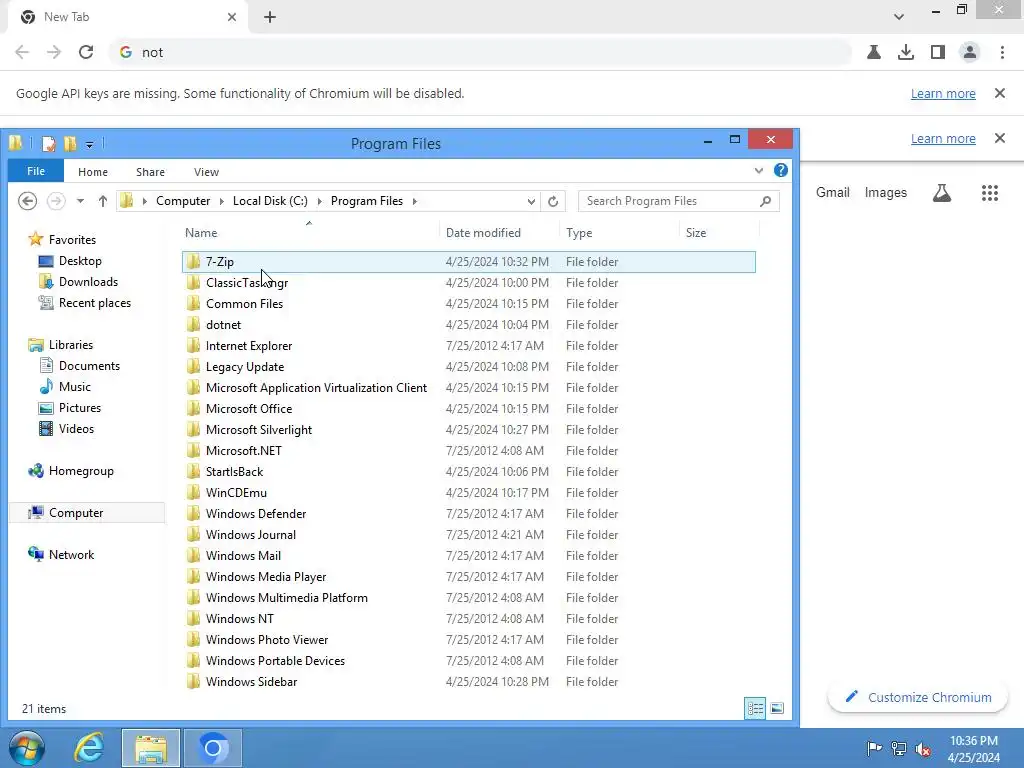1024x768 pixels.
Task: Click the Explorer Back arrow button
Action: click(x=27, y=200)
